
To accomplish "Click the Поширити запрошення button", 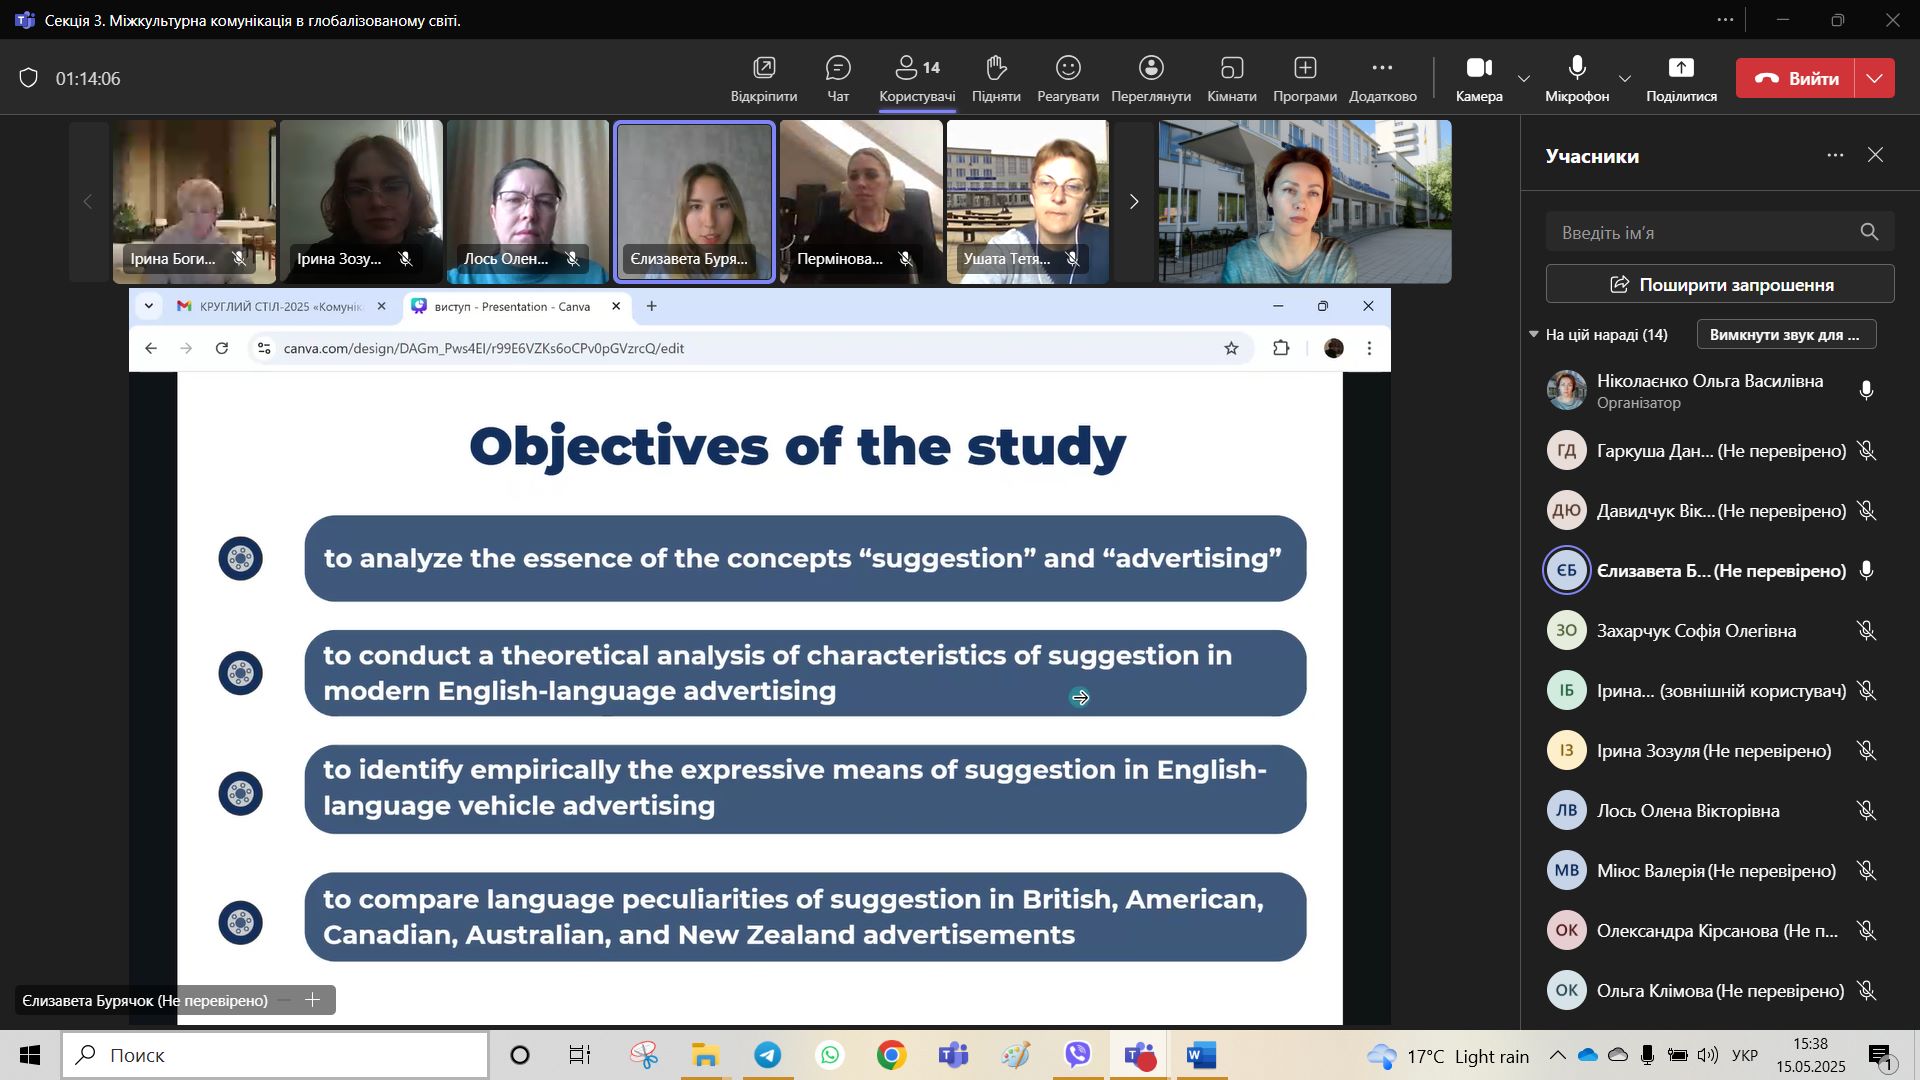I will [1720, 285].
